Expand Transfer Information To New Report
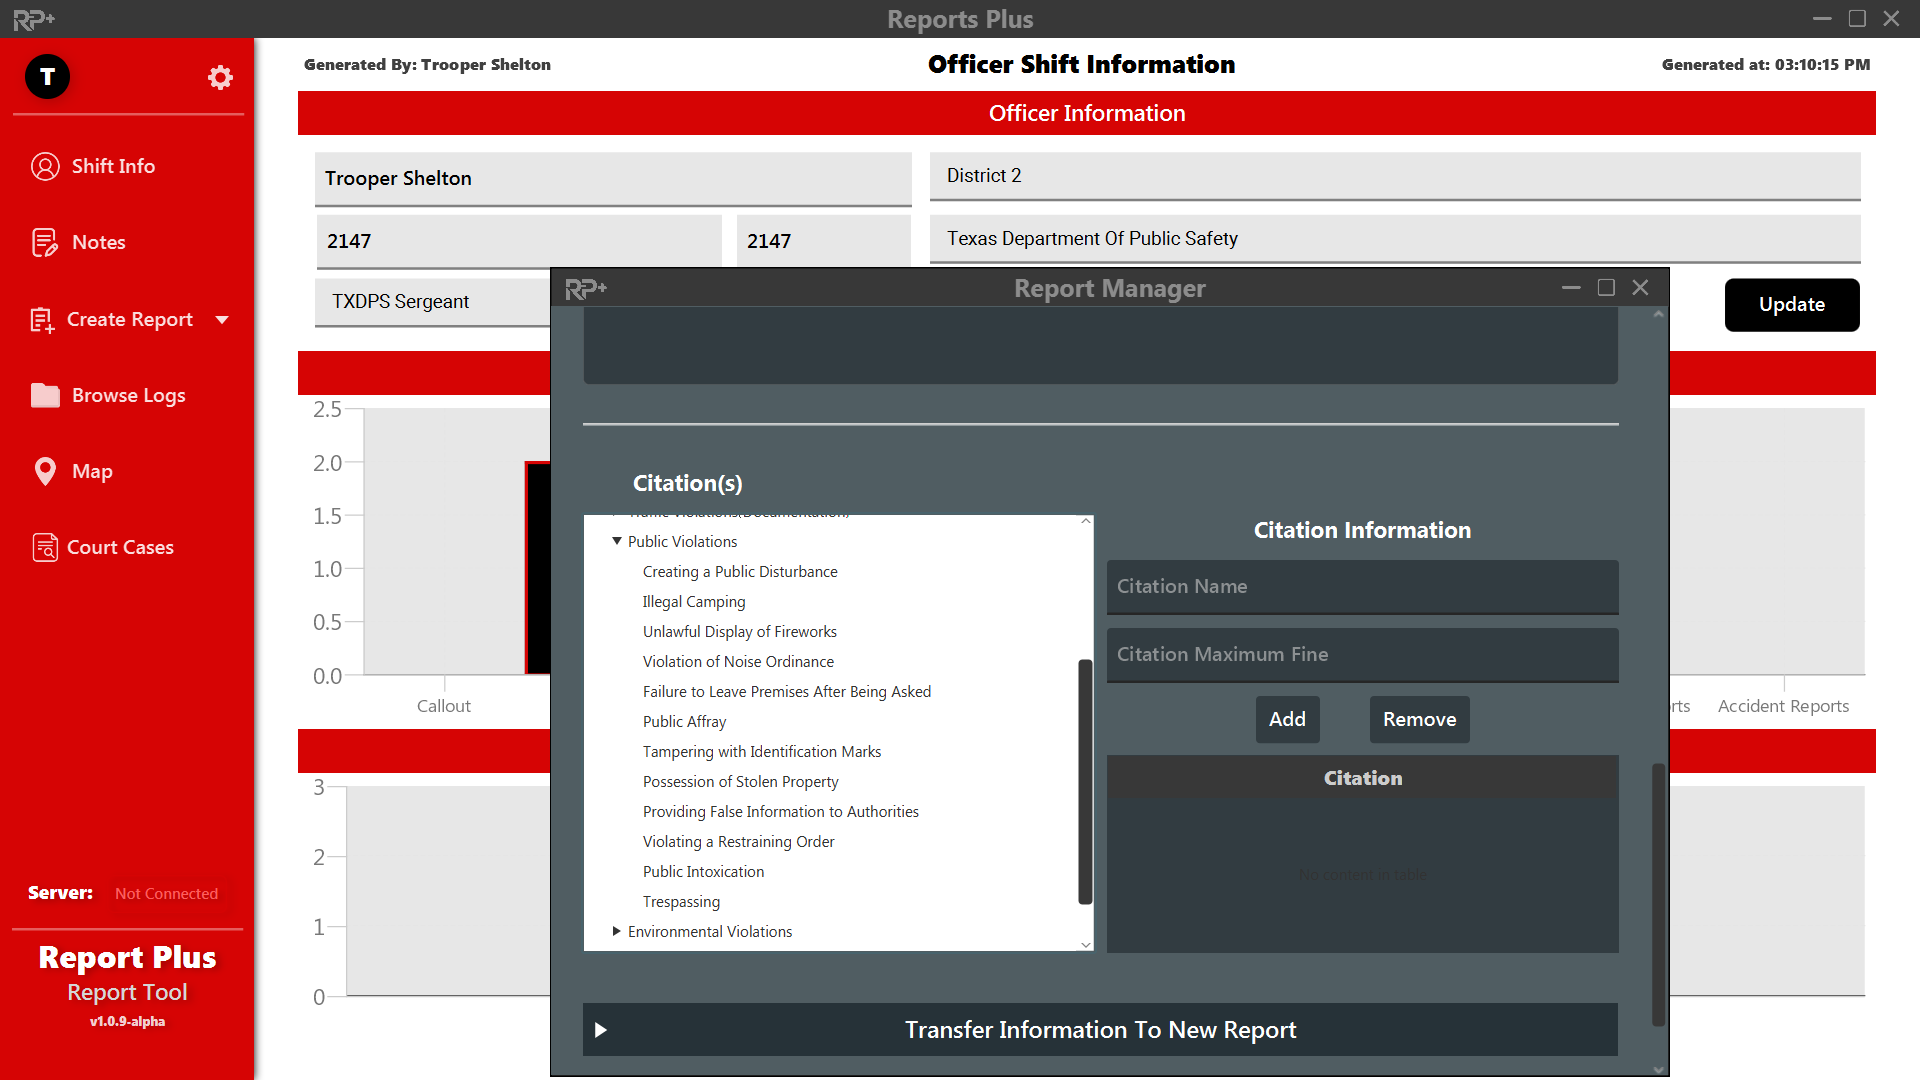This screenshot has height=1080, width=1920. [x=601, y=1030]
